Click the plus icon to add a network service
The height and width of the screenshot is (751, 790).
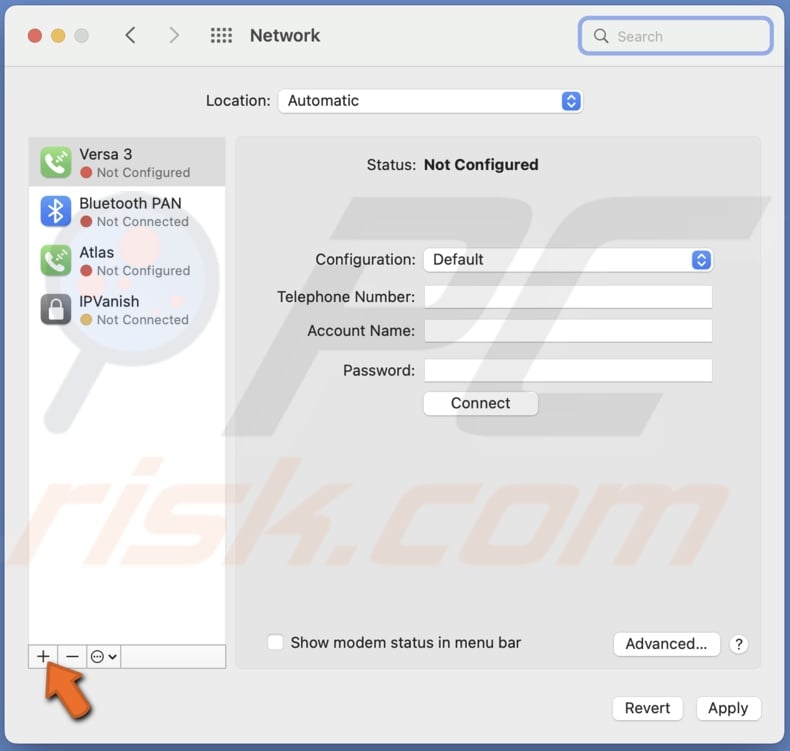click(43, 656)
